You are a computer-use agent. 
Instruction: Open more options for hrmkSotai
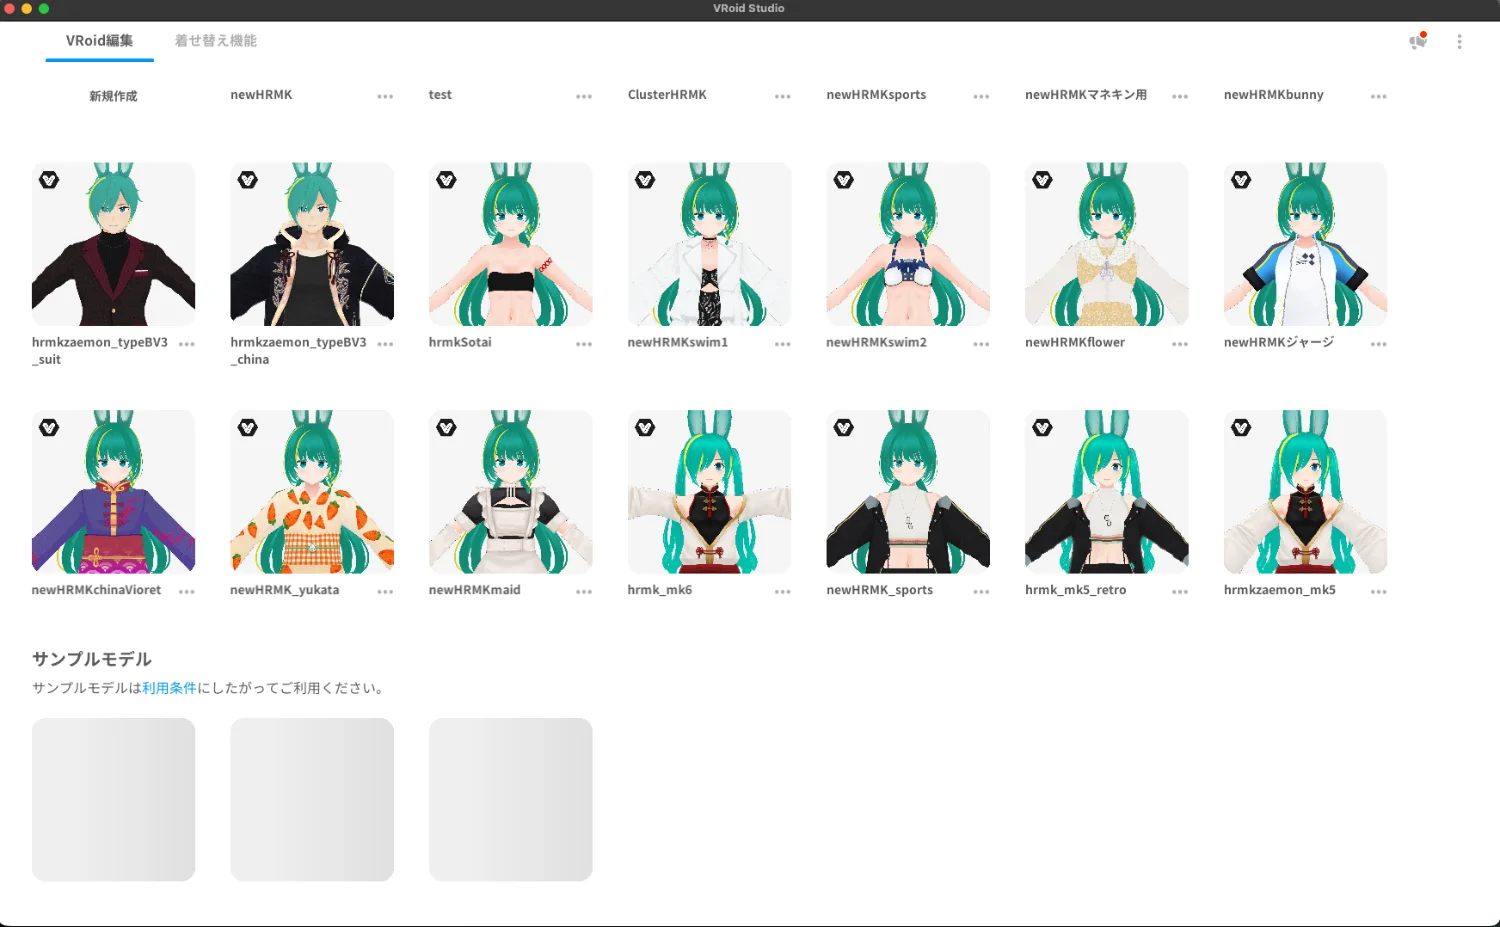[x=584, y=344]
